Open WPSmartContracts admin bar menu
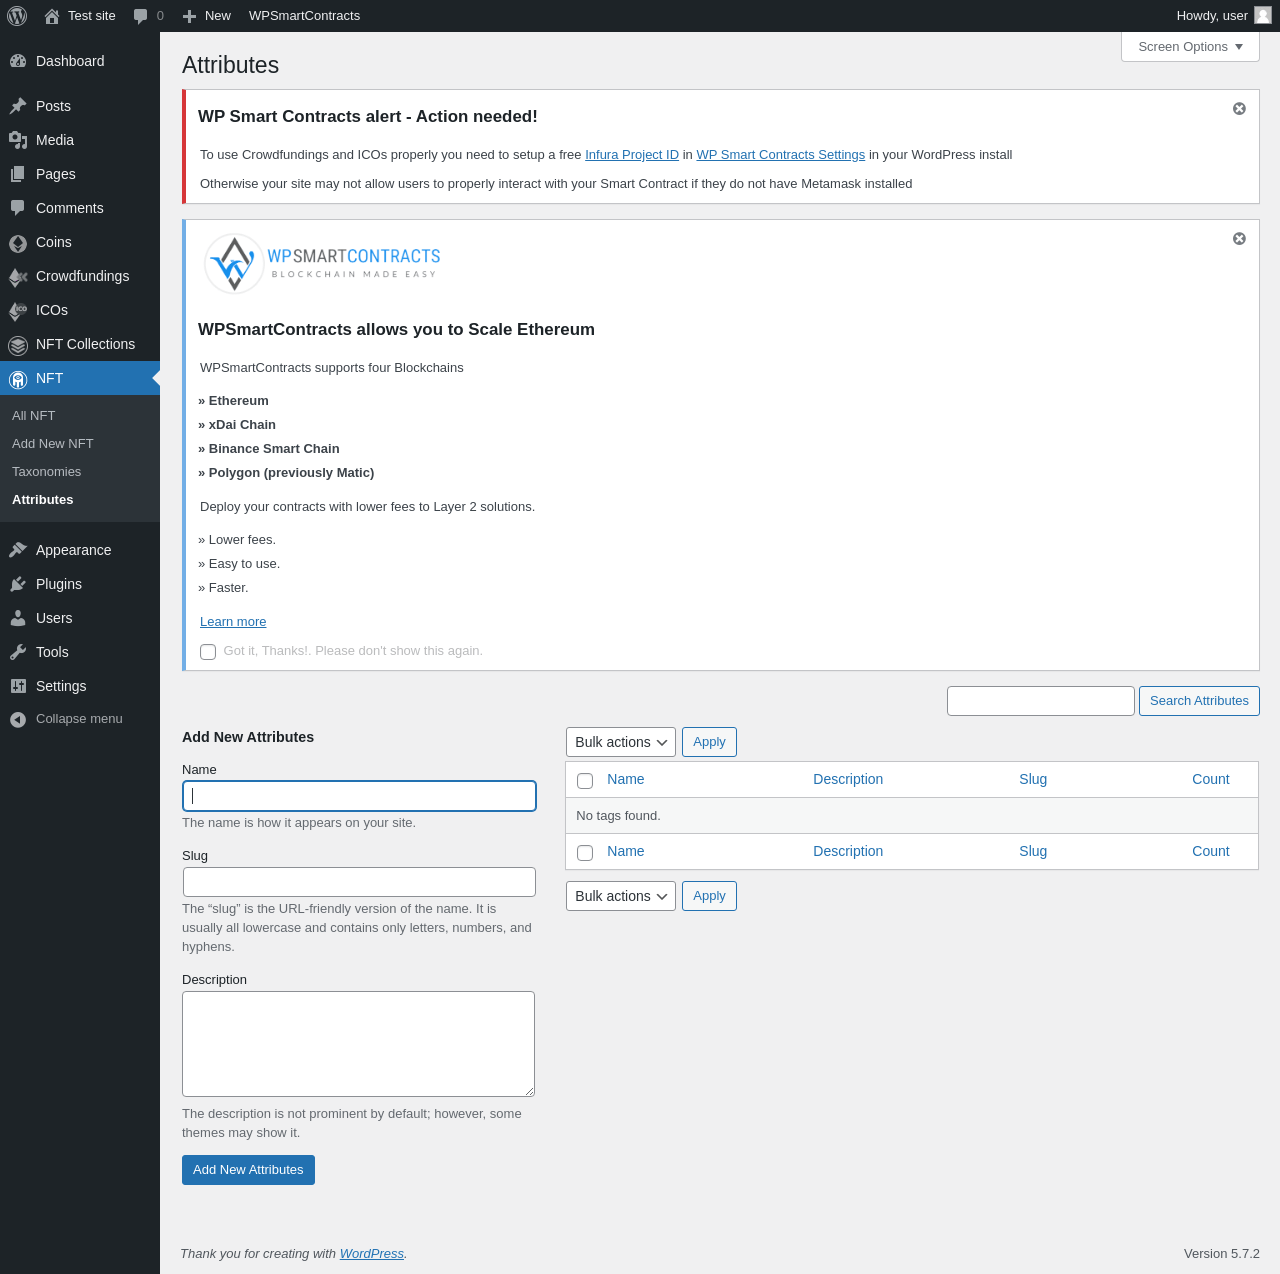The image size is (1280, 1274). coord(304,16)
